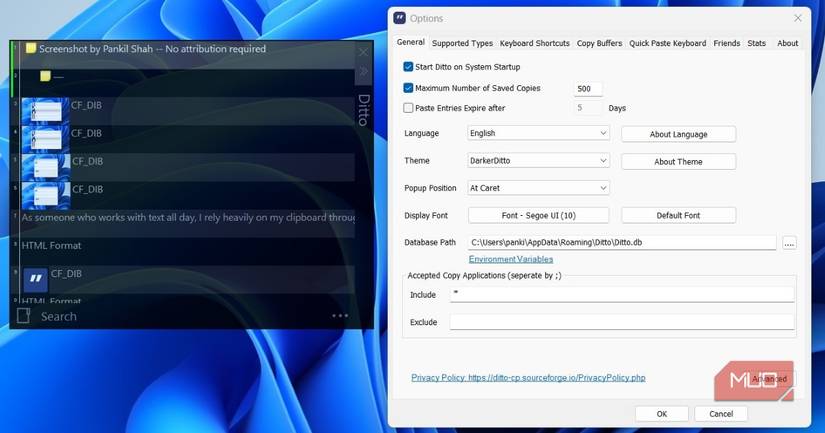Open the Popup Position dropdown
Image resolution: width=825 pixels, height=433 pixels.
tap(538, 188)
